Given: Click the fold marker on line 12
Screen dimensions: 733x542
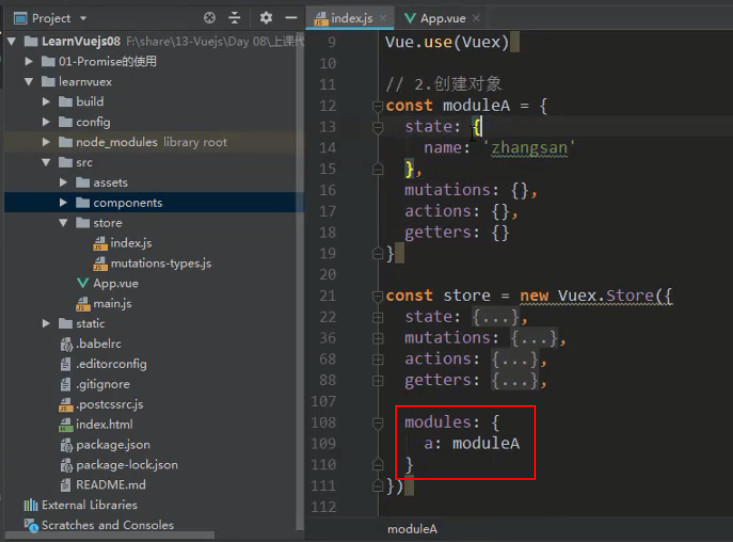Looking at the screenshot, I should coord(378,106).
